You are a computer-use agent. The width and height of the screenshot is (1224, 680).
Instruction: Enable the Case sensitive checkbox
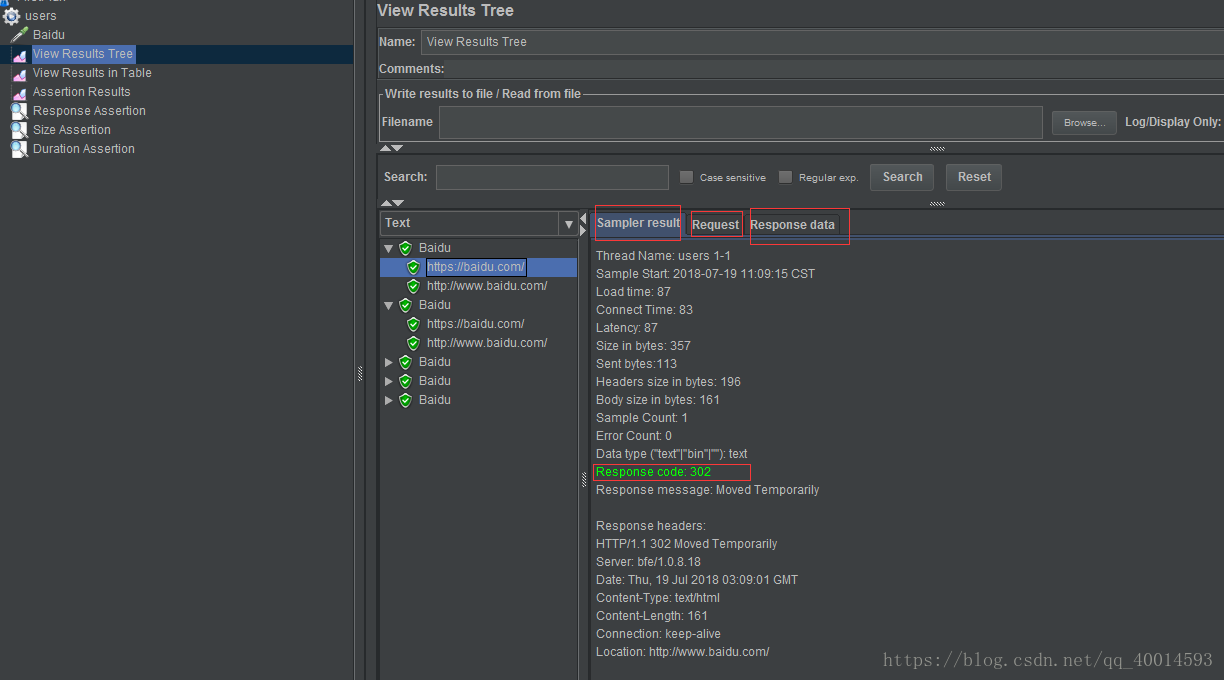click(x=686, y=177)
